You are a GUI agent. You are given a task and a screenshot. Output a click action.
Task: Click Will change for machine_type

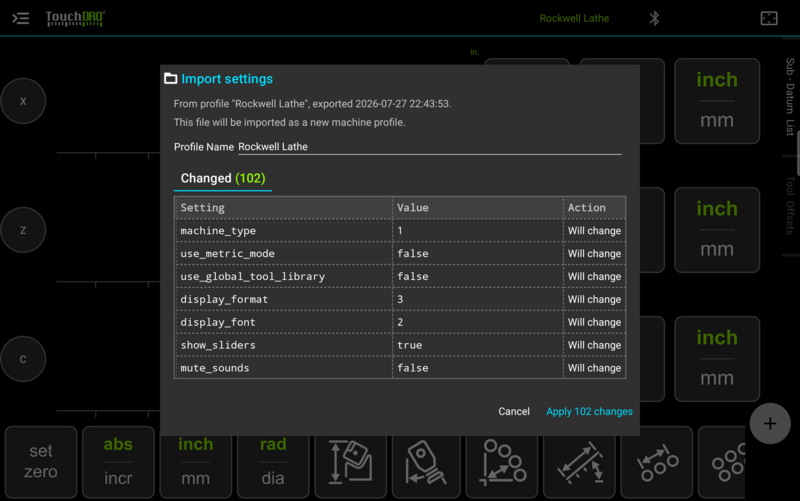click(594, 231)
